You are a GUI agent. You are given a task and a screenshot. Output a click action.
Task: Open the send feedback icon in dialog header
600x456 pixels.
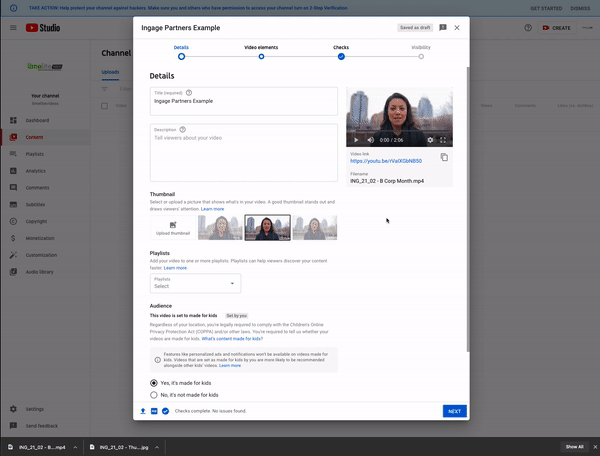point(443,28)
